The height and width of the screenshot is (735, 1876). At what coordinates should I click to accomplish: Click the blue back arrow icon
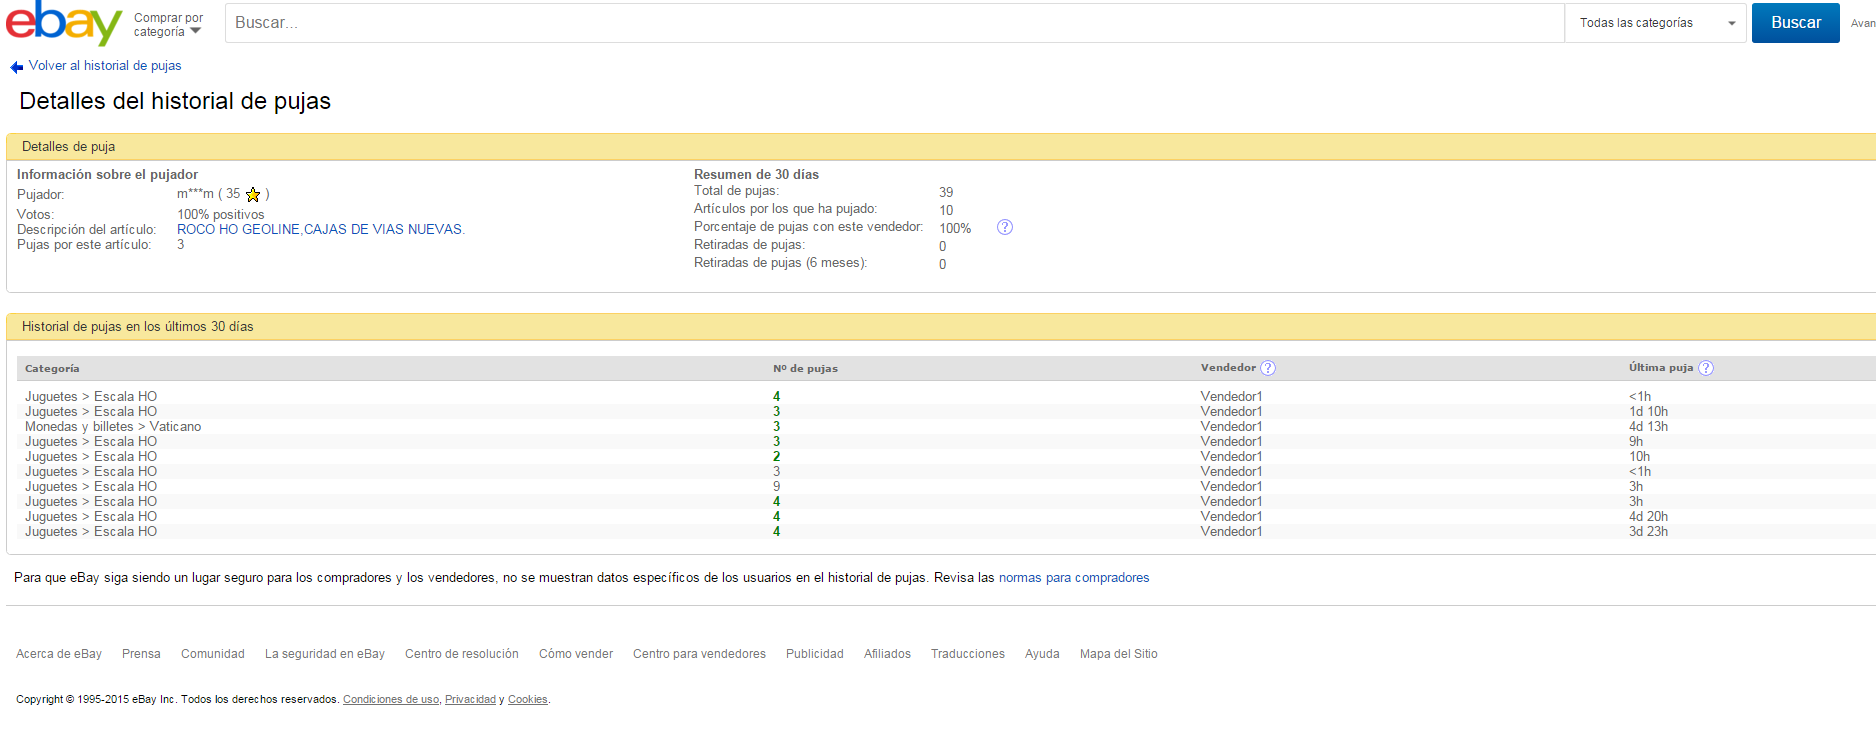coord(16,67)
